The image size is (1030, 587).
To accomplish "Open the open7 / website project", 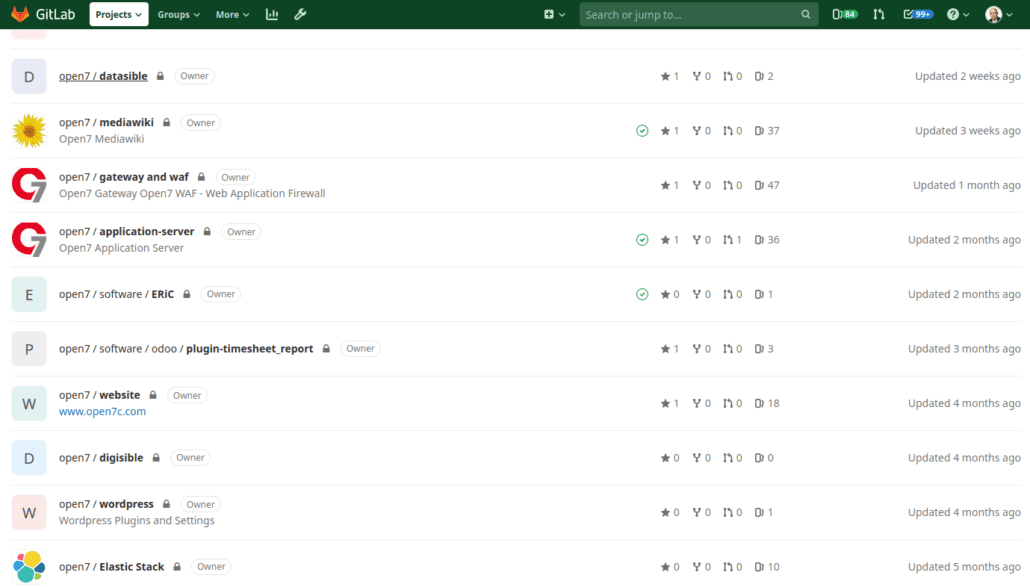I will pos(100,395).
